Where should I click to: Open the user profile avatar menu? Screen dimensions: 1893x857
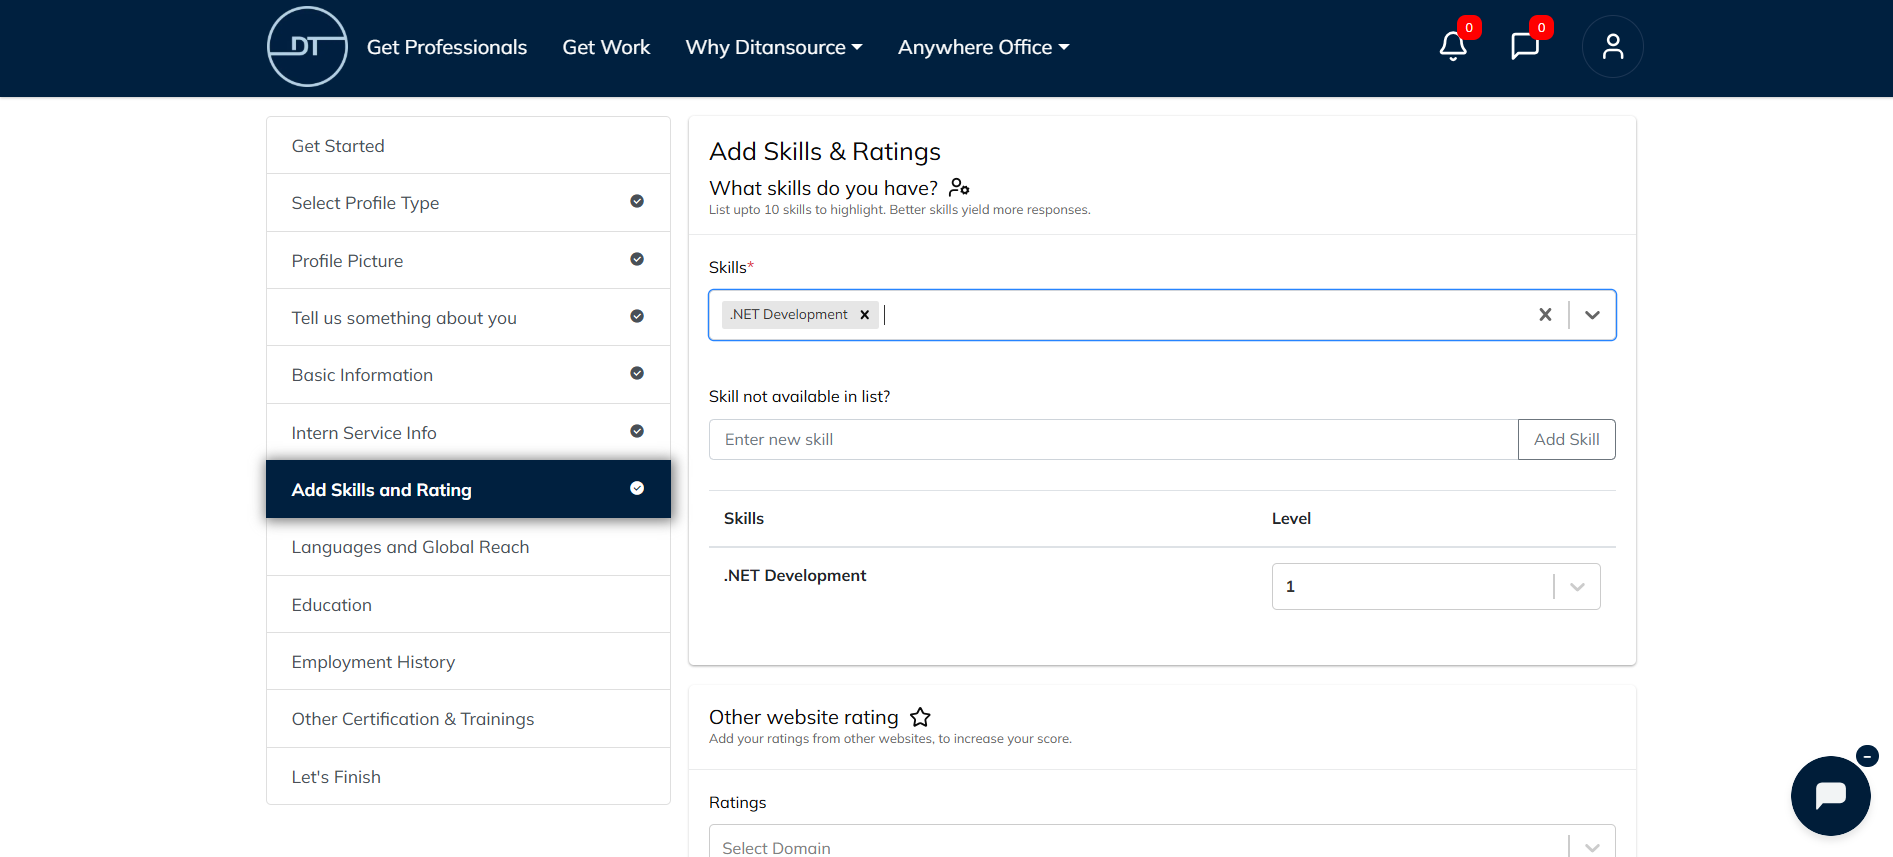coord(1612,47)
